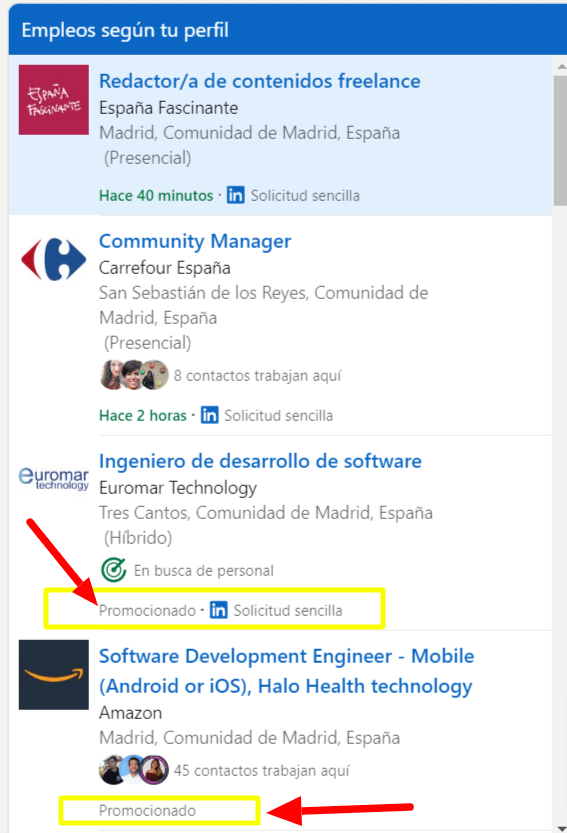Click '45 contactos trabajan aquí' text

pos(261,770)
